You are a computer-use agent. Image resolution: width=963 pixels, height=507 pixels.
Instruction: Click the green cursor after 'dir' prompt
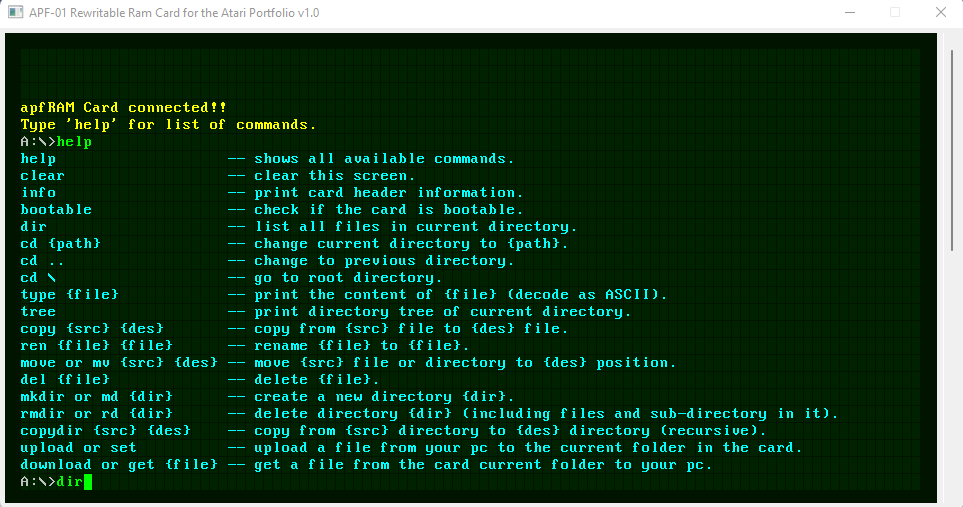(x=88, y=482)
